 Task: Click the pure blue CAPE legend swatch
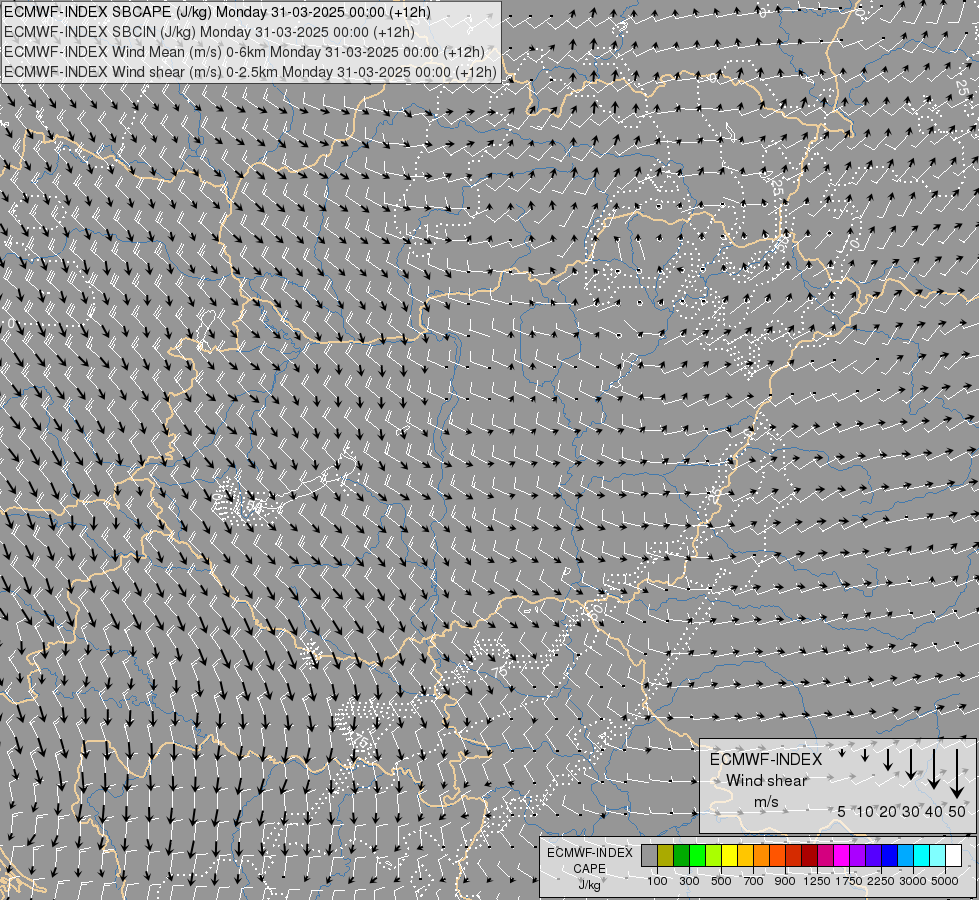889,855
